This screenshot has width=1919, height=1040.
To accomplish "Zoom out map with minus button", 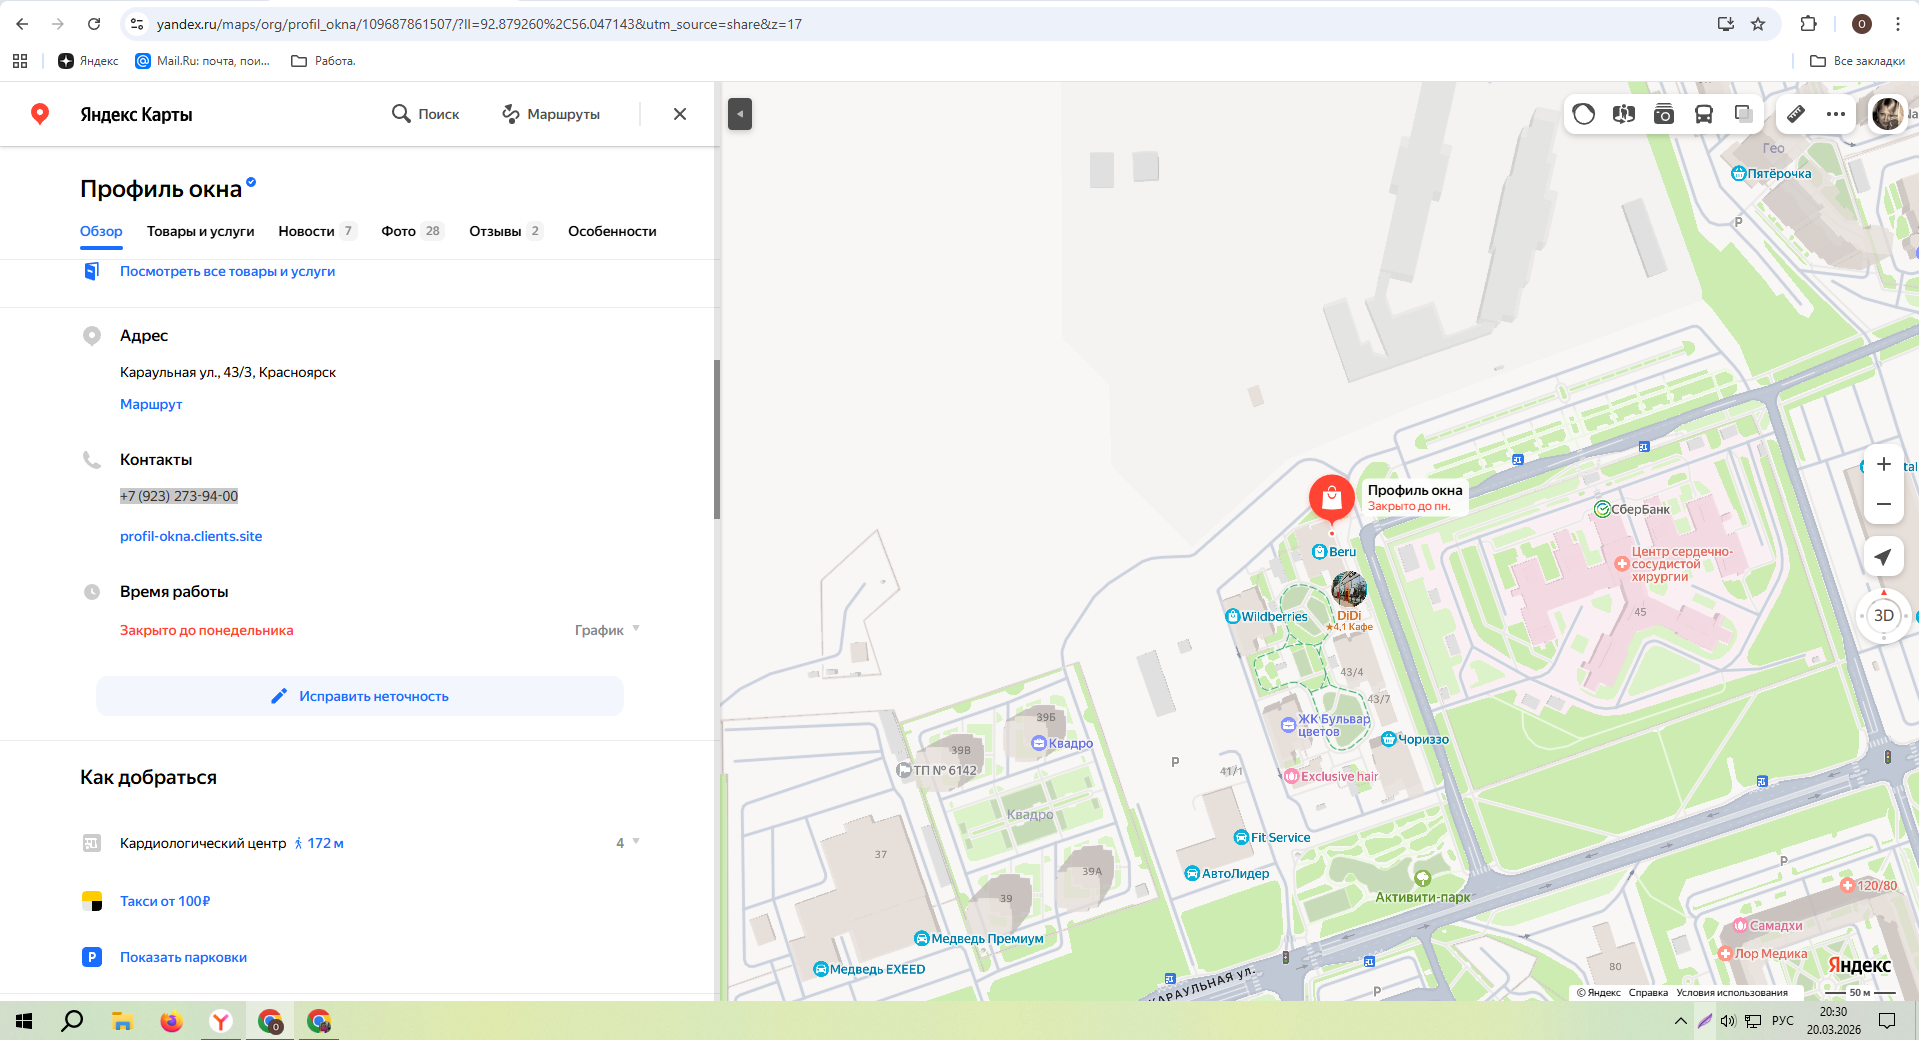I will 1884,504.
